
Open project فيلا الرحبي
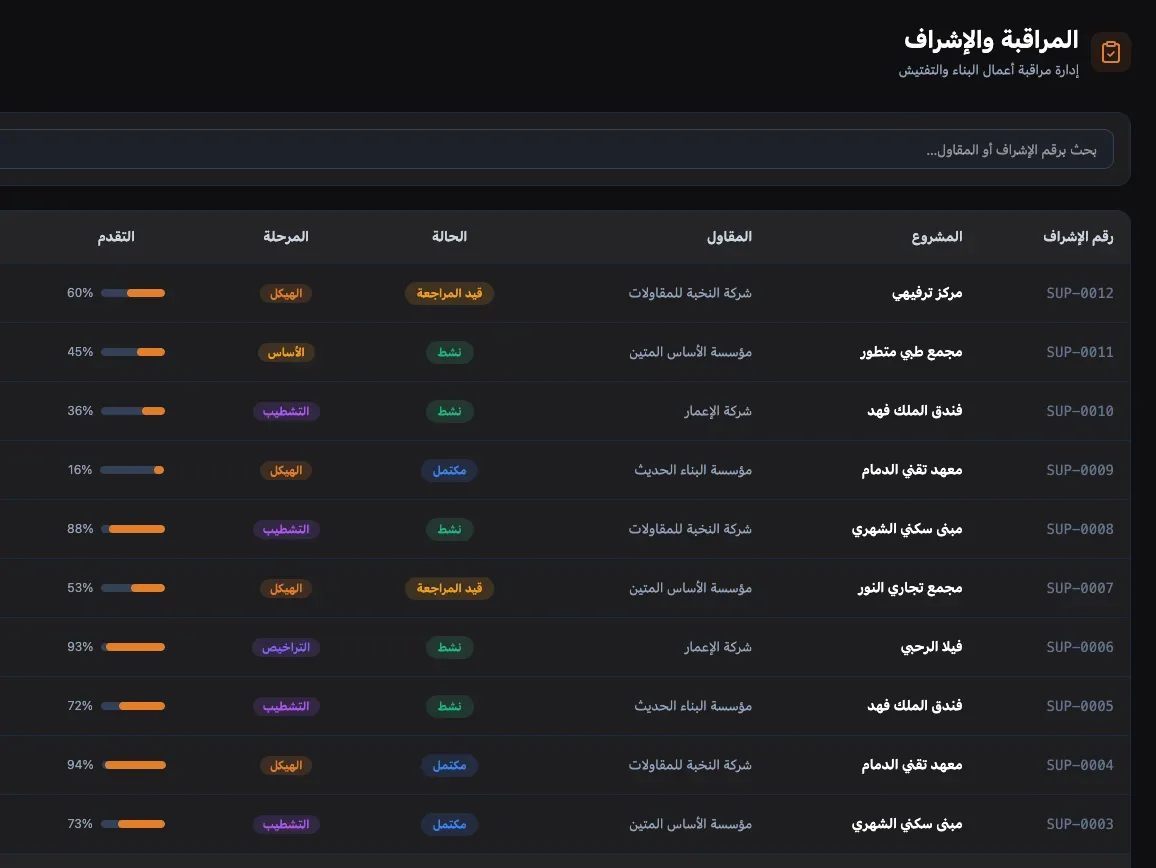[931, 647]
